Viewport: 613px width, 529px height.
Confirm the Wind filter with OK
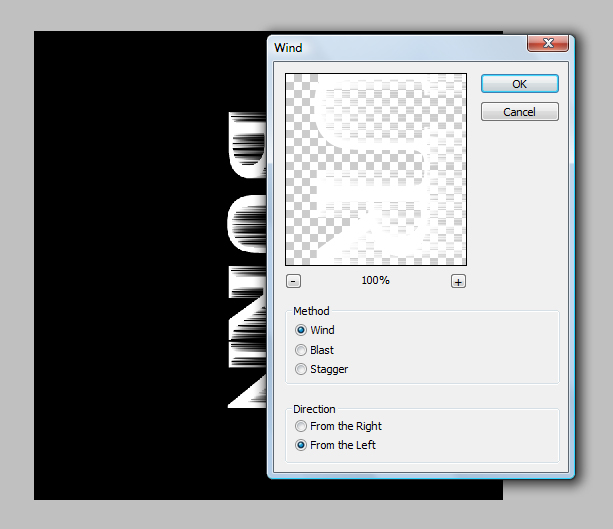520,84
